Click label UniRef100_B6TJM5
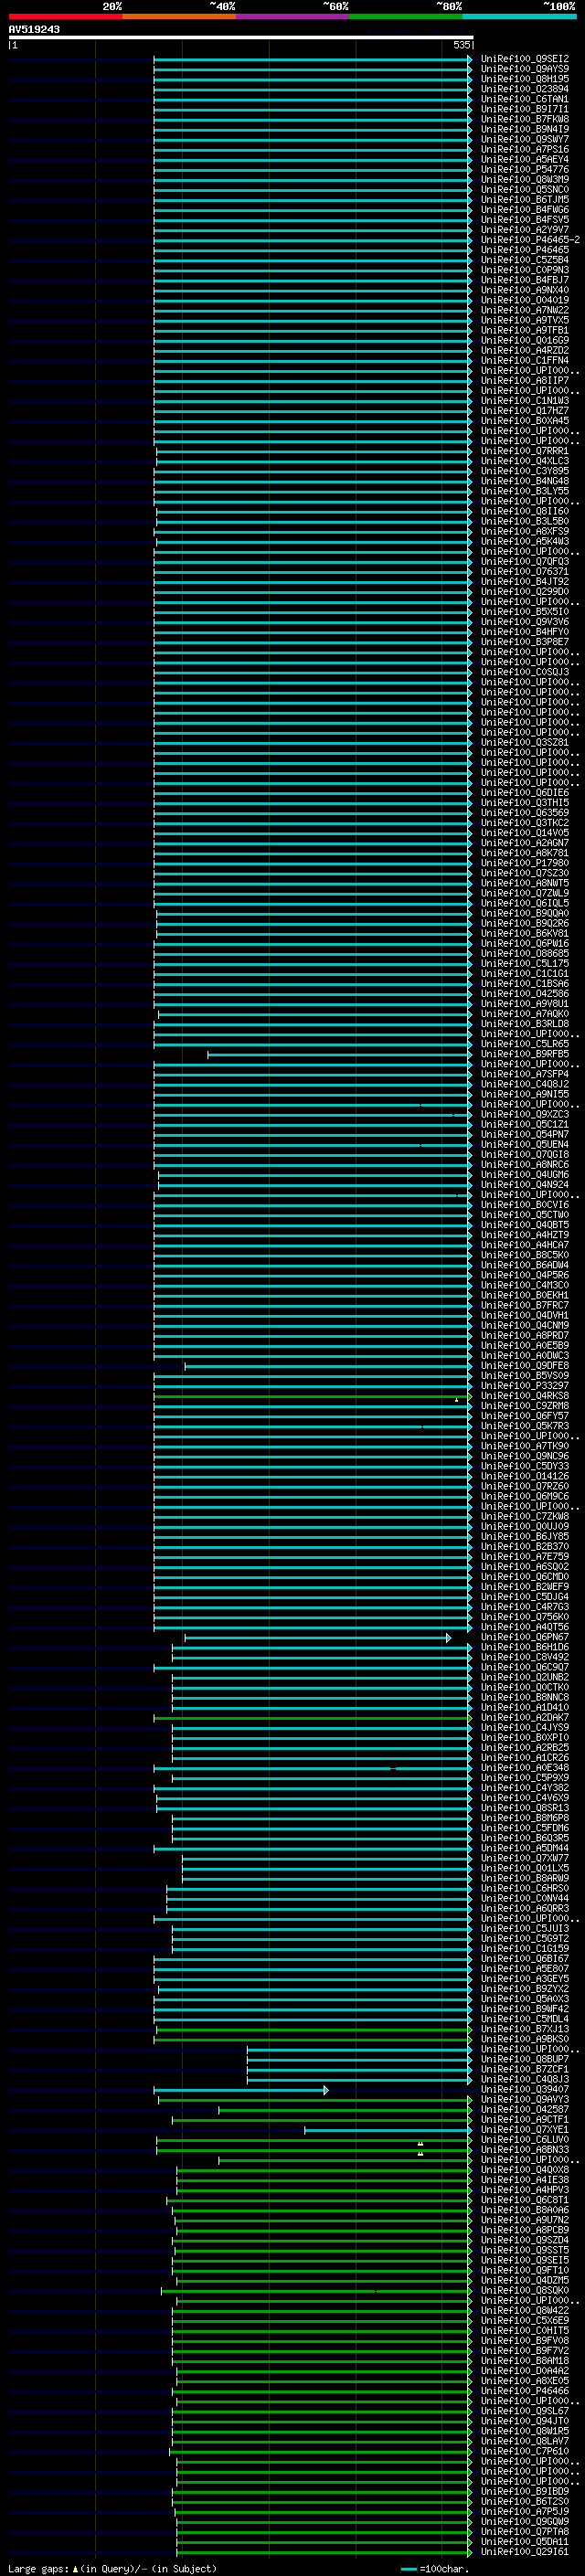585x2576 pixels. (525, 199)
